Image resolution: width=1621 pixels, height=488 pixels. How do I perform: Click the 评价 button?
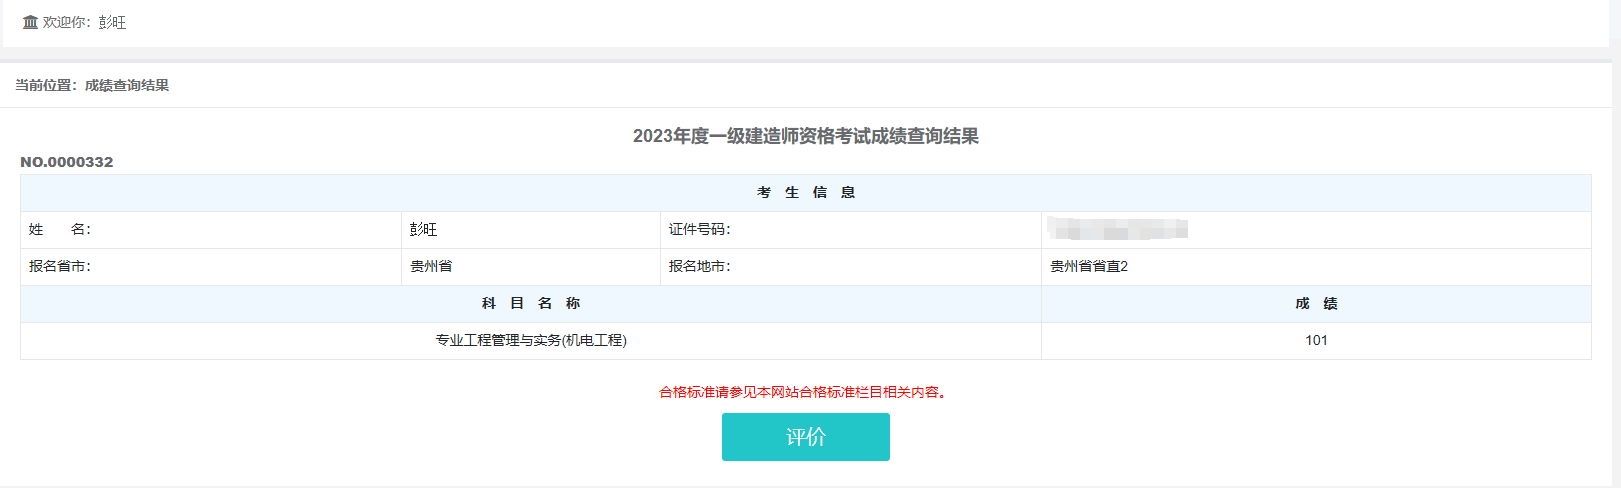click(x=805, y=437)
